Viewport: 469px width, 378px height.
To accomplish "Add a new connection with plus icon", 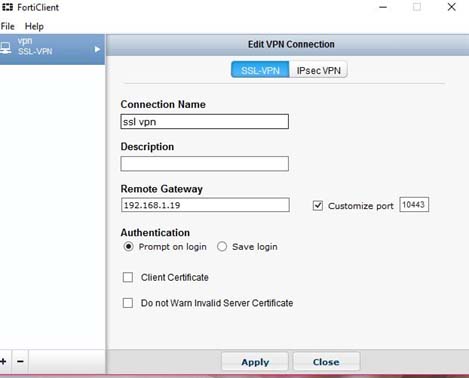I will coord(4,361).
